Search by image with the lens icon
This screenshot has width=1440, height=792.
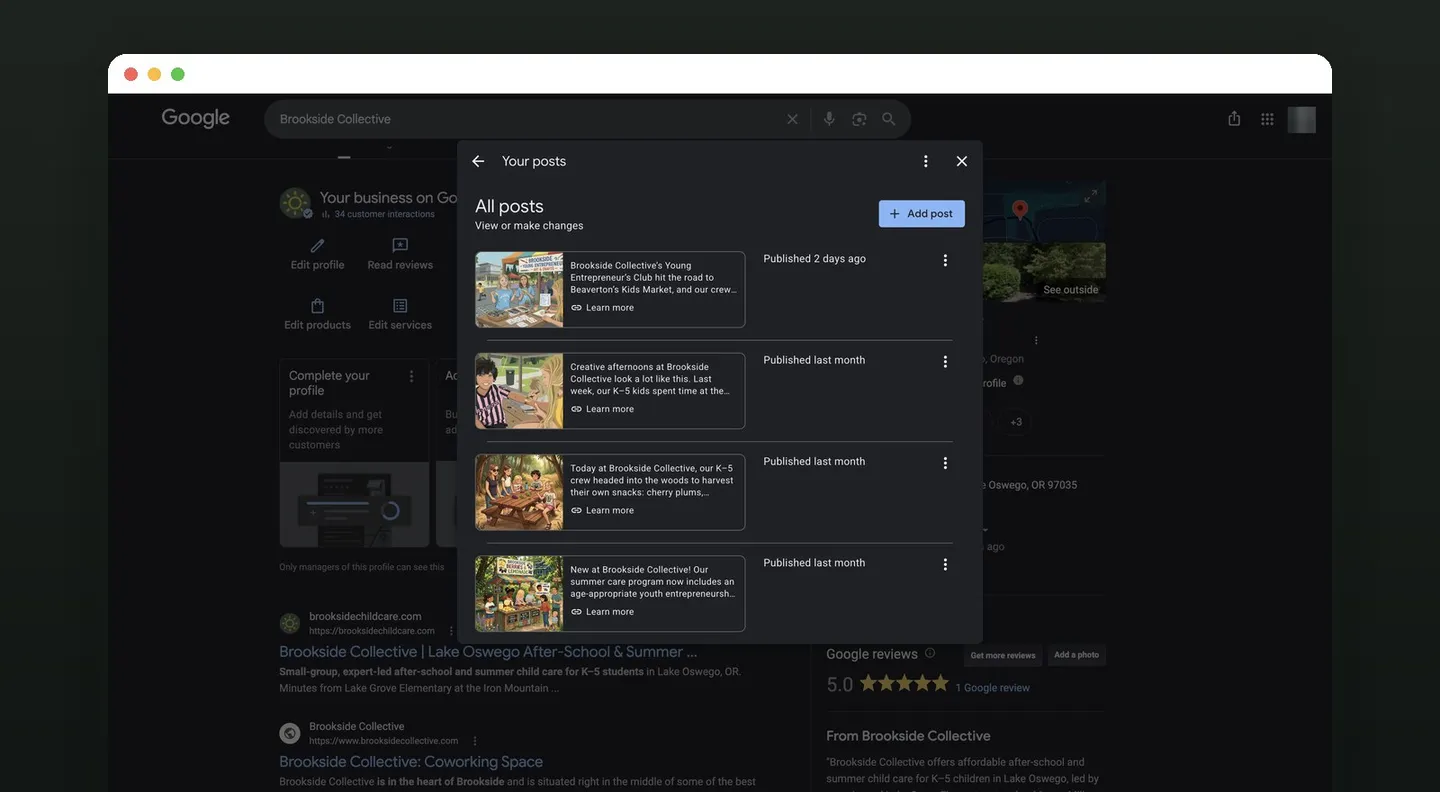859,119
